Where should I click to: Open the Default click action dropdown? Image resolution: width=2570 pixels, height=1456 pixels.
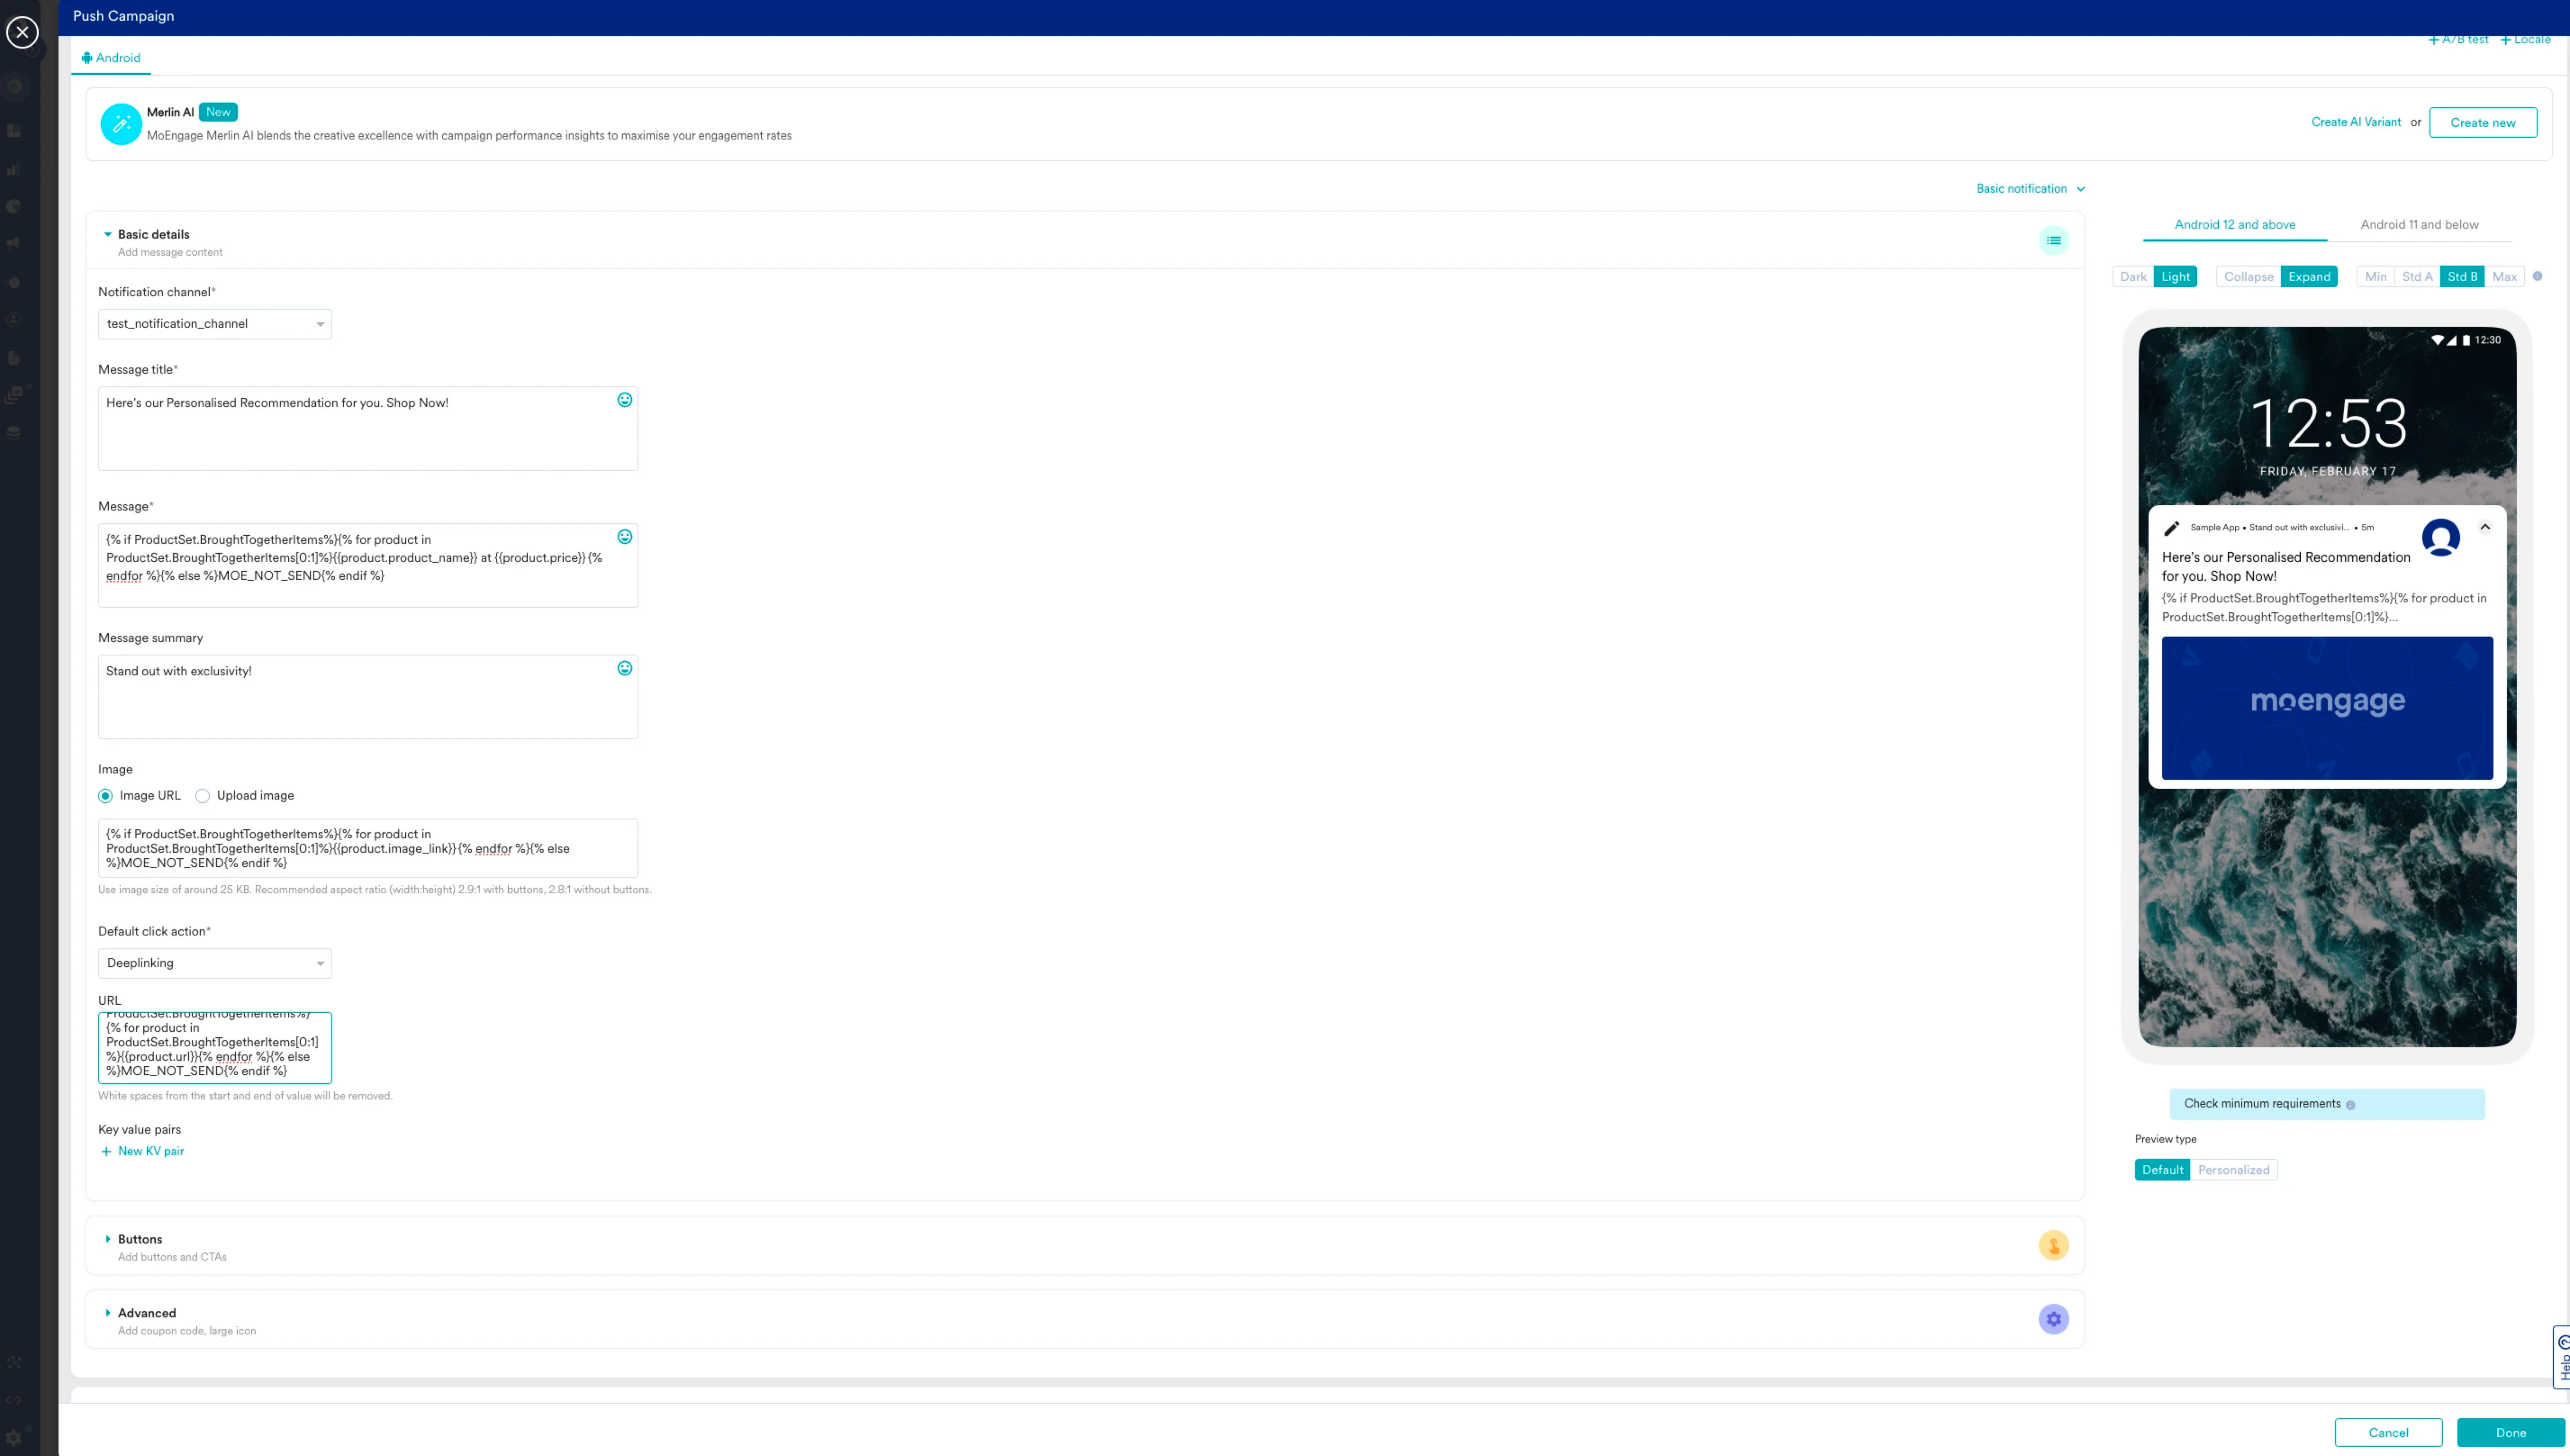[x=215, y=963]
